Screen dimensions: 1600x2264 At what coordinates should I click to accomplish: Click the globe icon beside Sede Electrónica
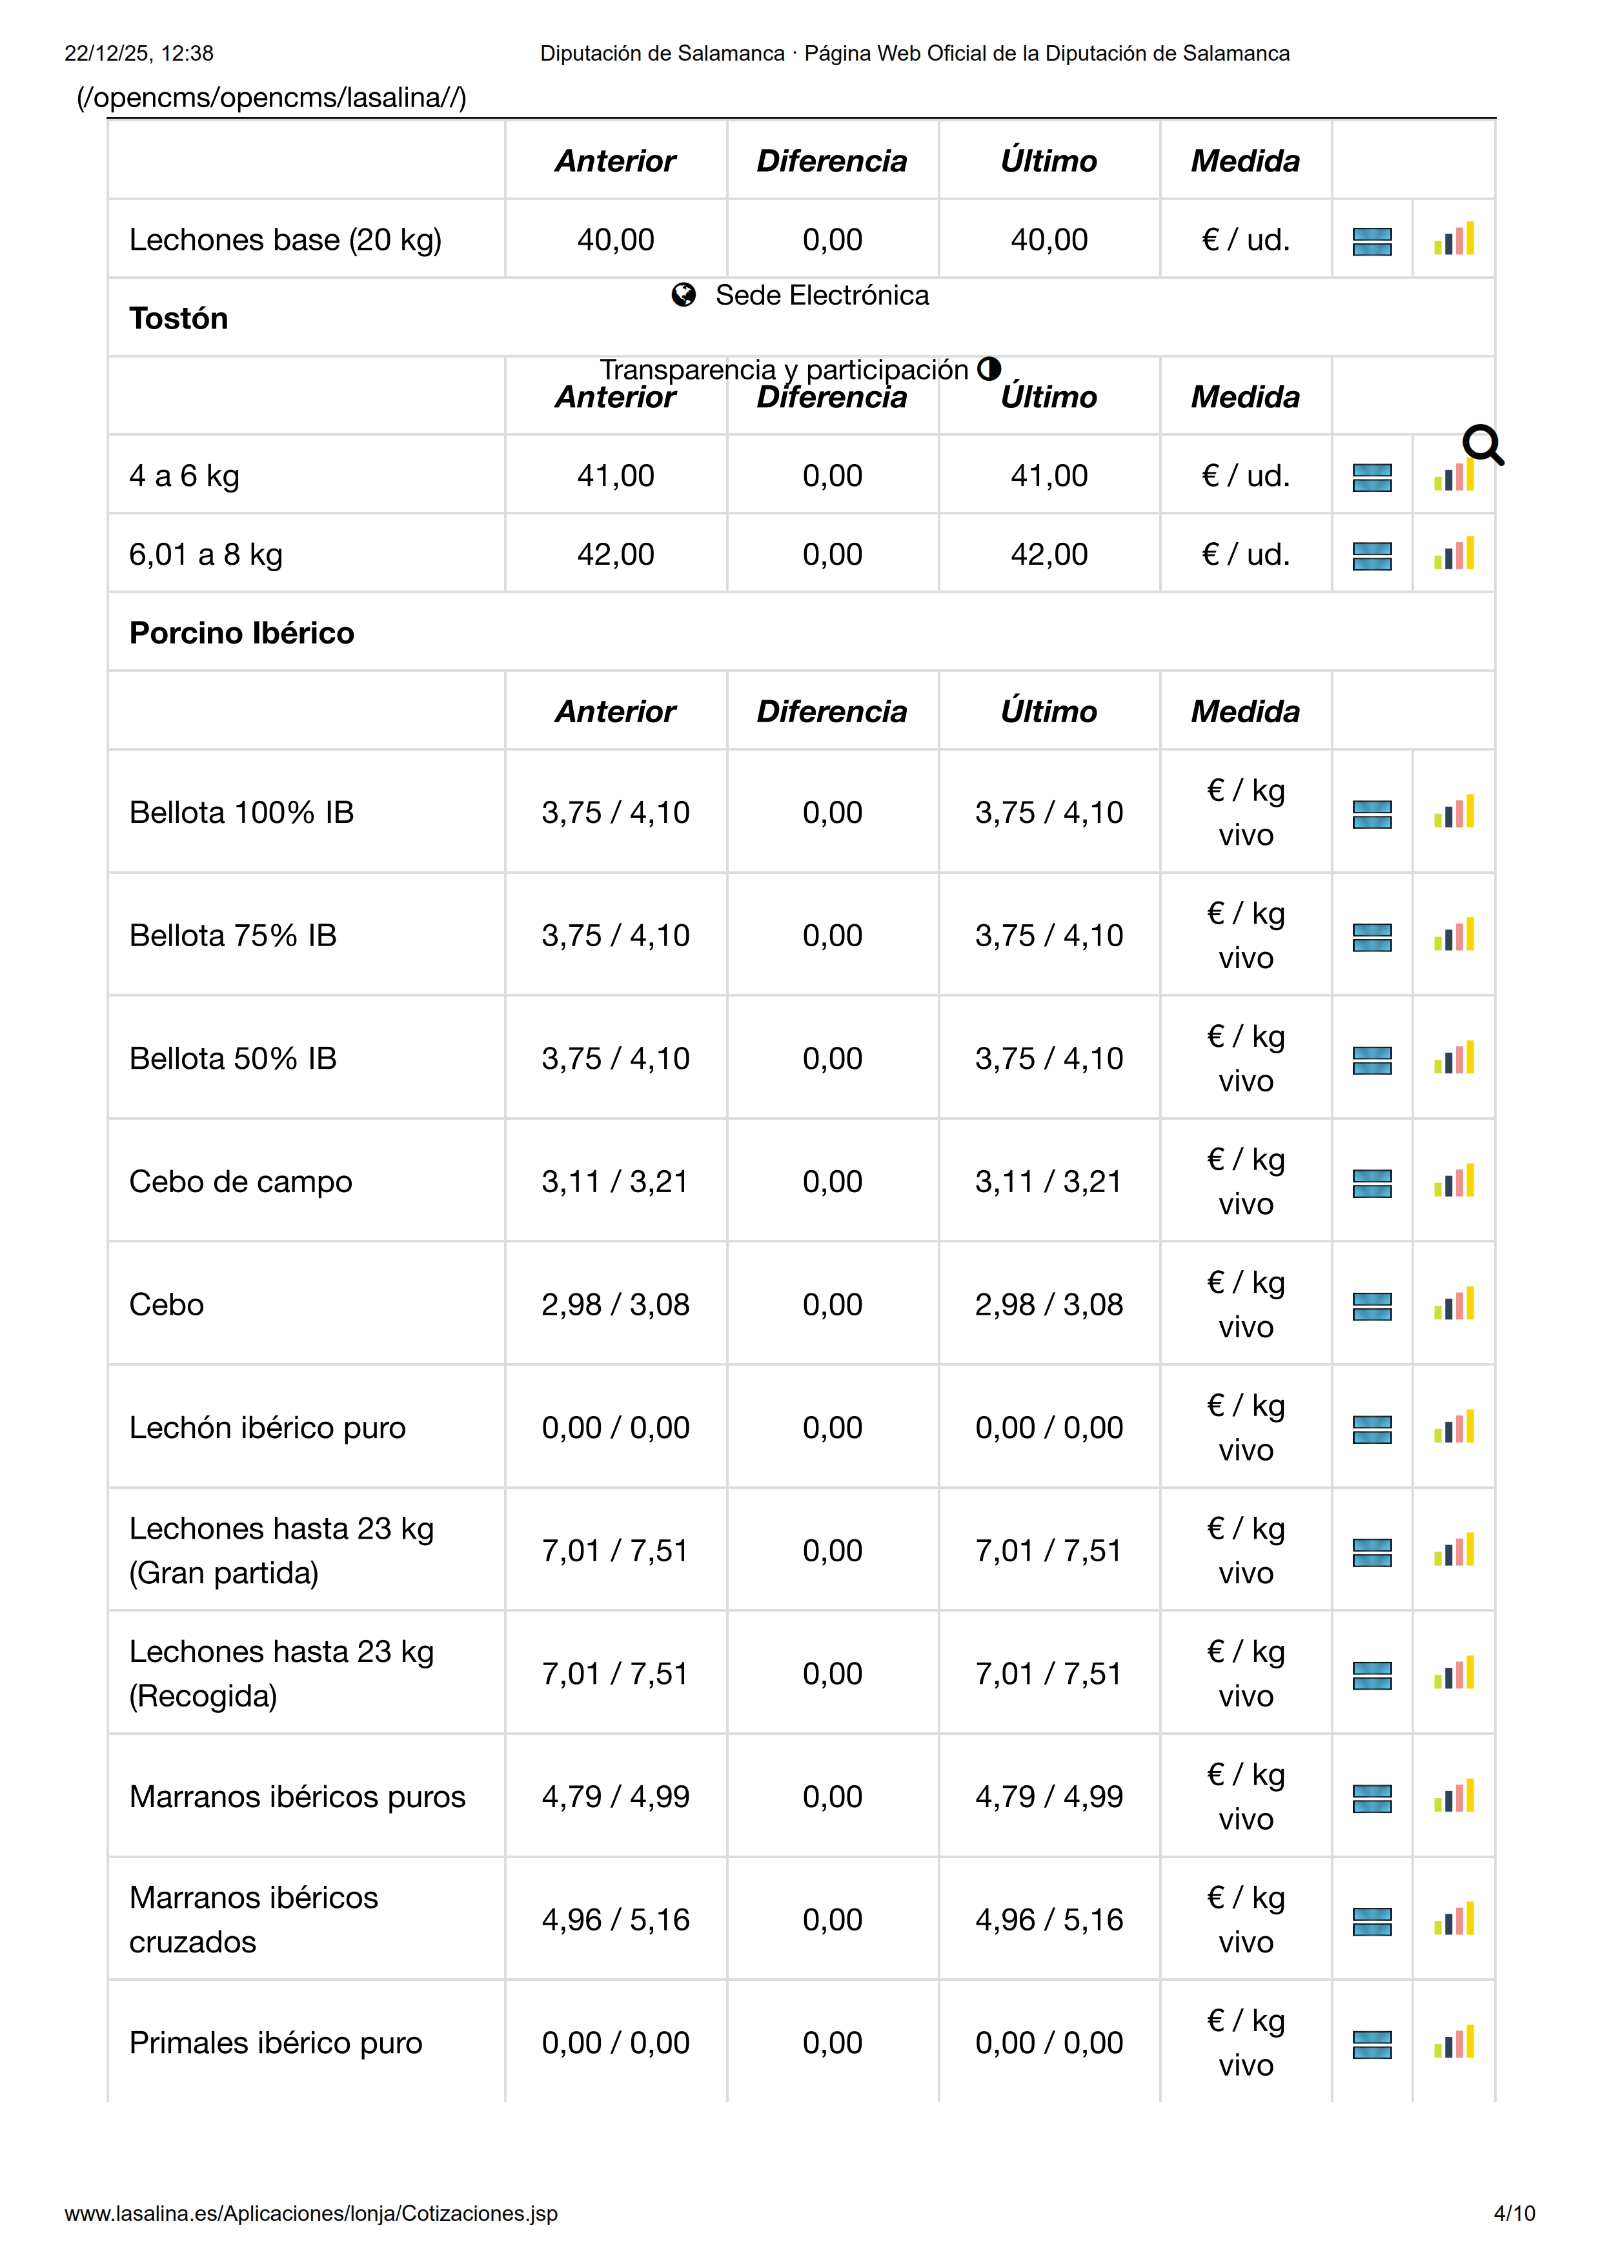click(684, 295)
